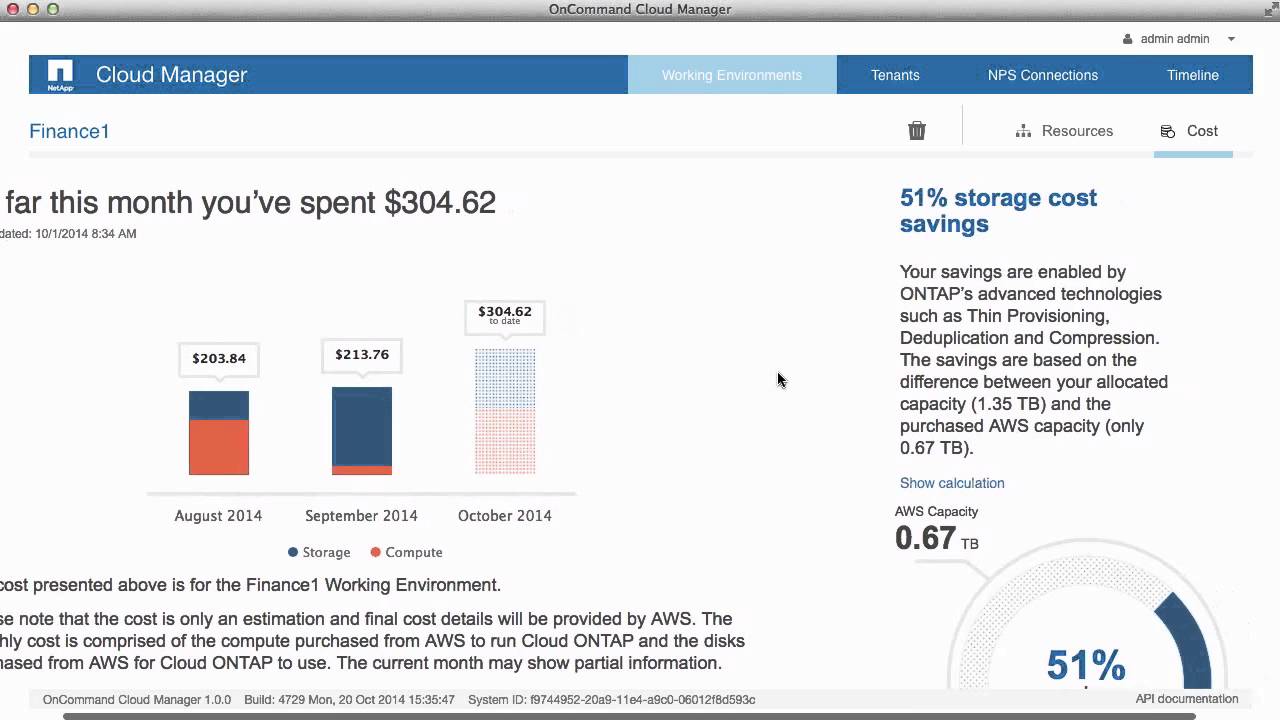Go to the Timeline tab
This screenshot has height=720, width=1280.
coord(1193,75)
